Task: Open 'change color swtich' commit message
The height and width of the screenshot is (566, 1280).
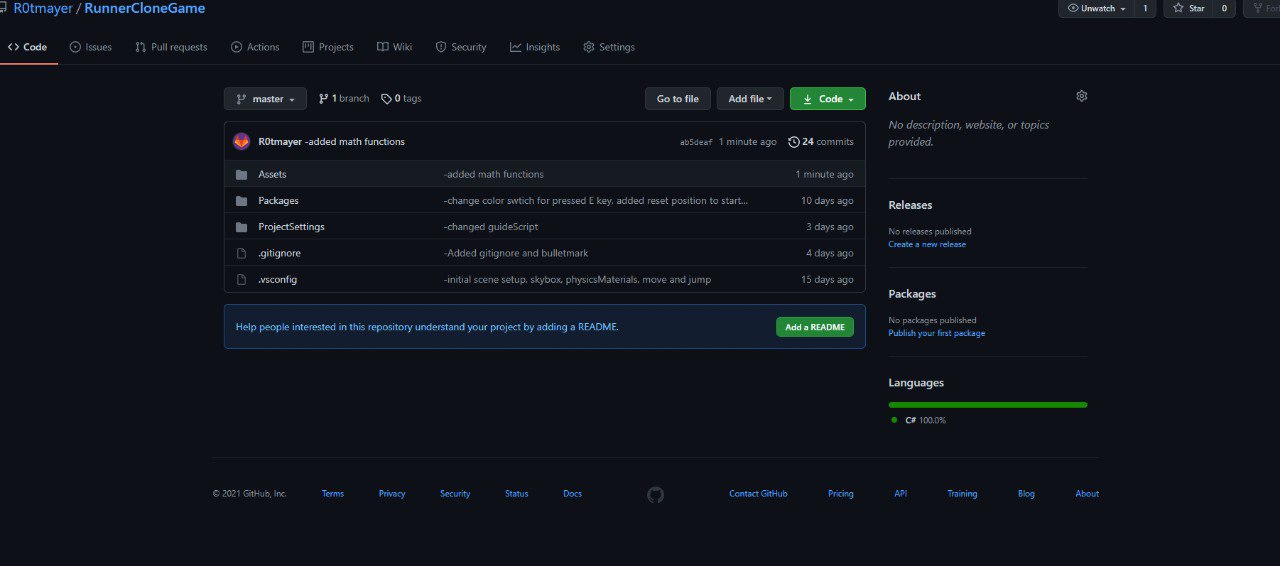Action: point(596,201)
